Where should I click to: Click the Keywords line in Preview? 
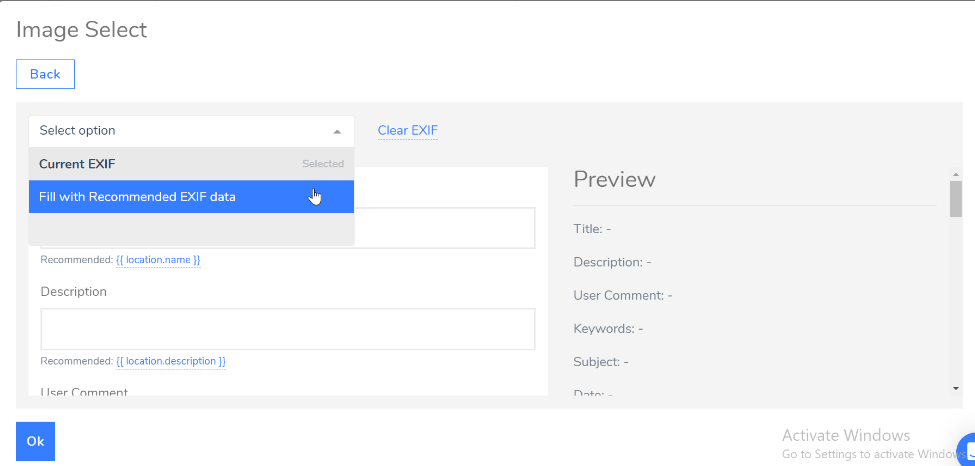tap(608, 328)
